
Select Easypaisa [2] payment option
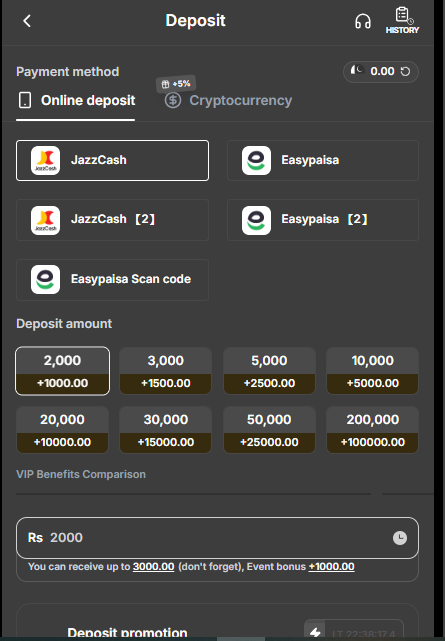[x=323, y=220]
